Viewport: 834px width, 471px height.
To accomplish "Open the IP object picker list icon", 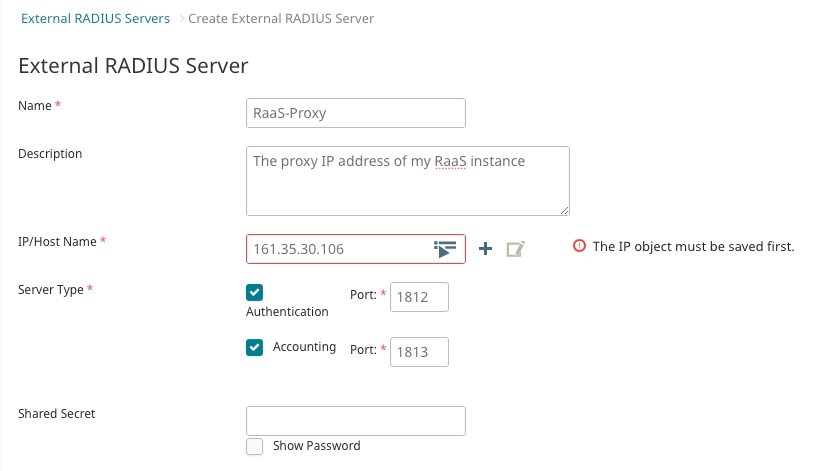I will (445, 249).
